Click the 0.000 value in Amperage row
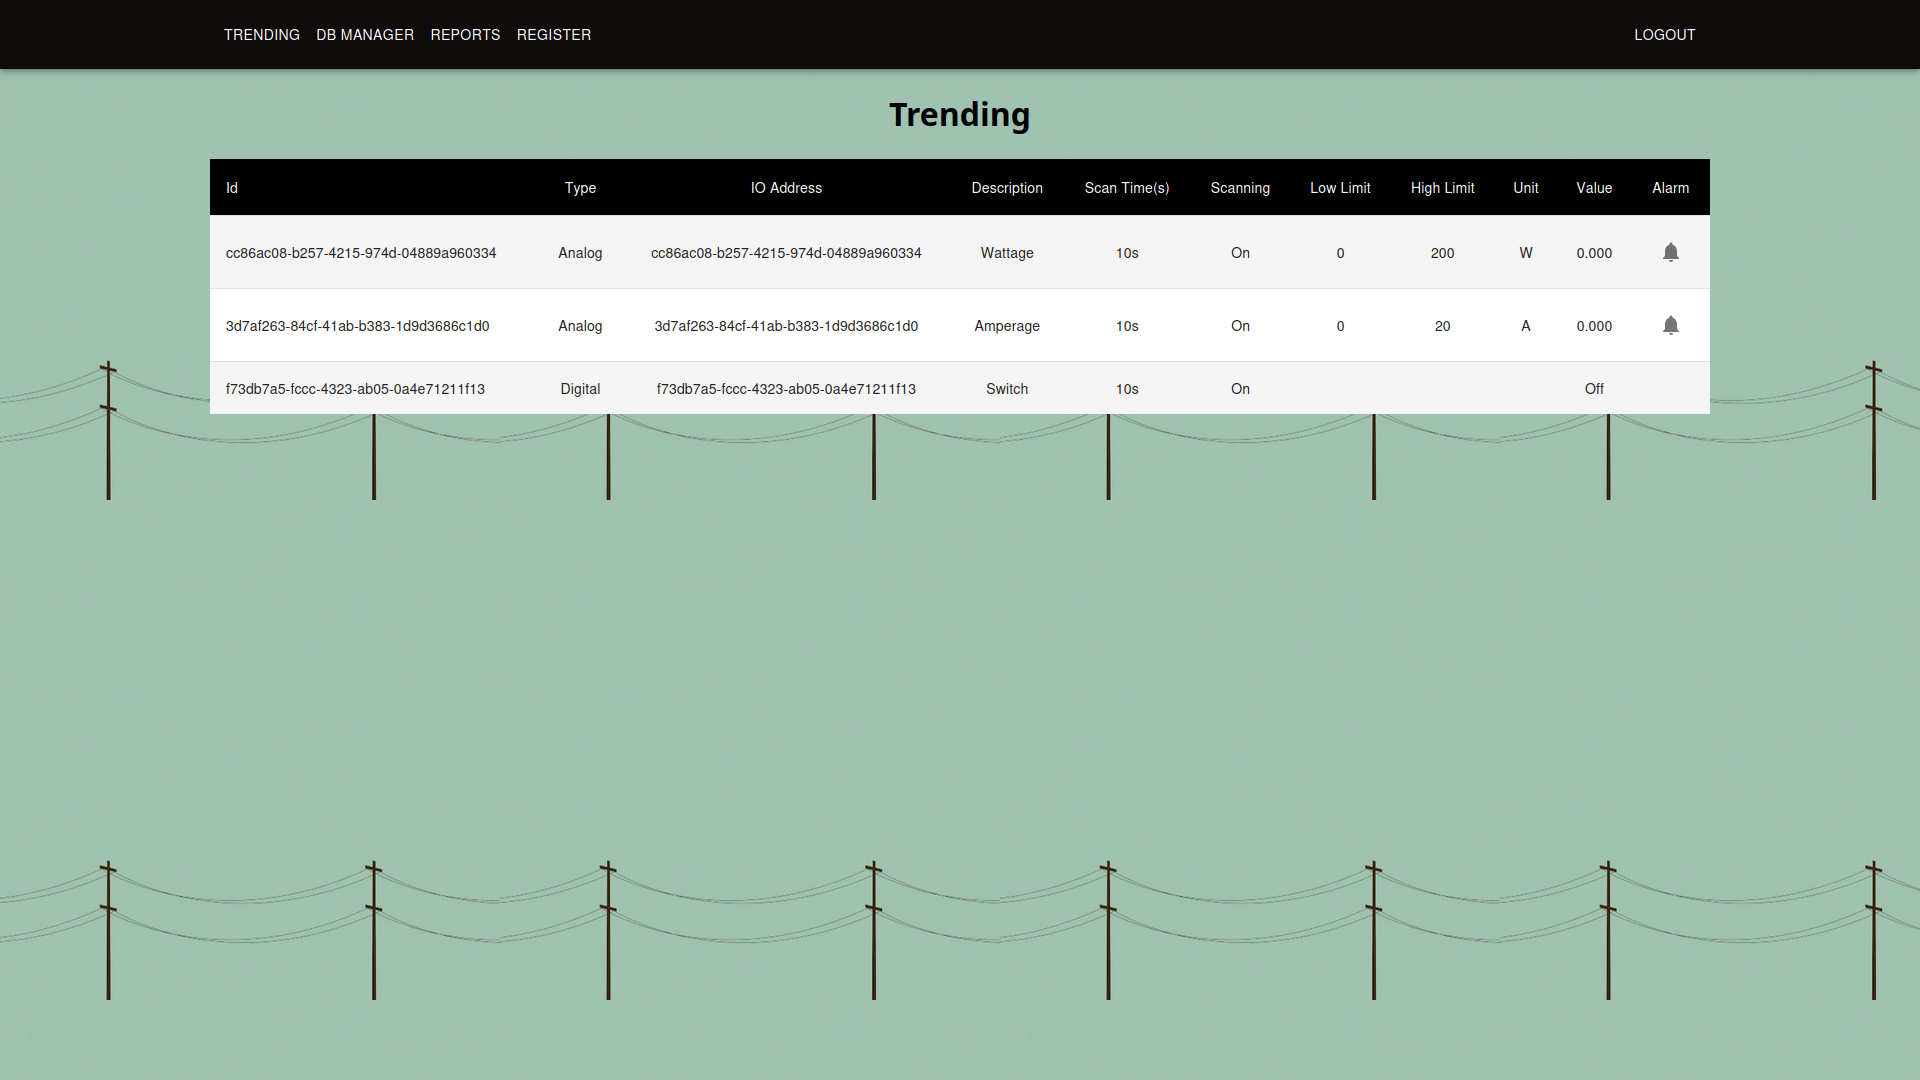This screenshot has height=1080, width=1920. [x=1594, y=326]
